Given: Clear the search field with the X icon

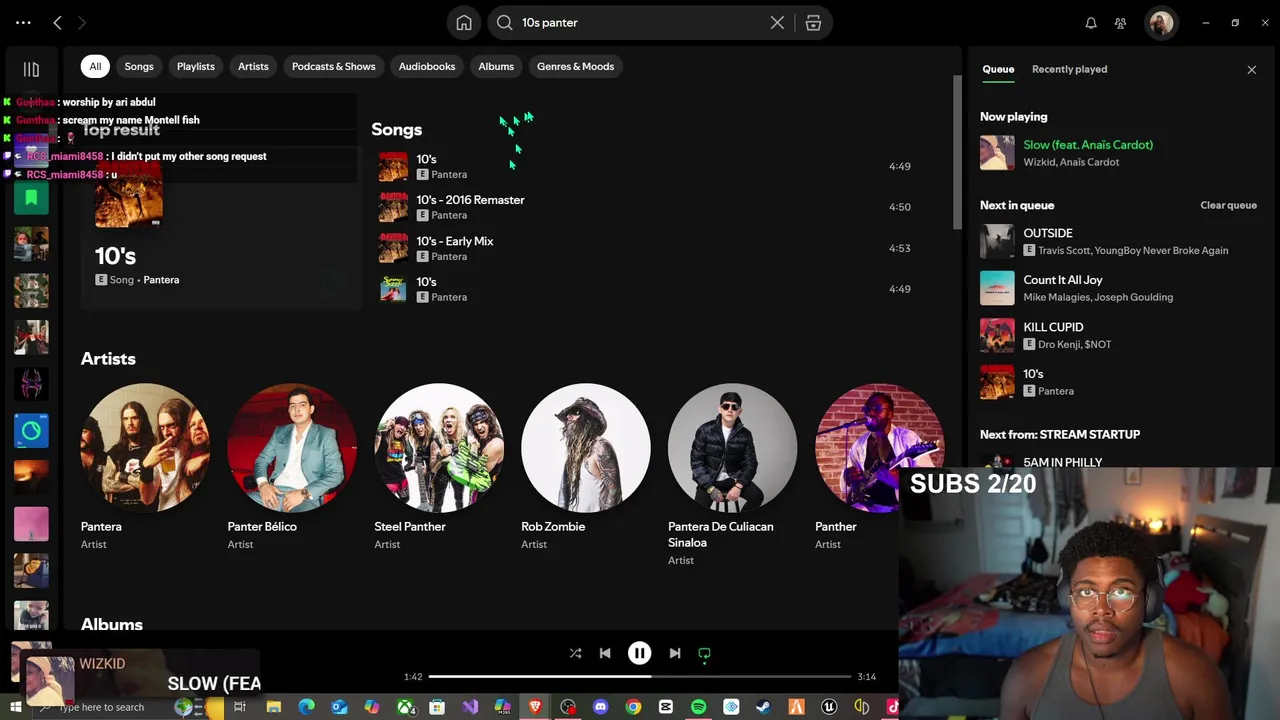Looking at the screenshot, I should (x=777, y=23).
